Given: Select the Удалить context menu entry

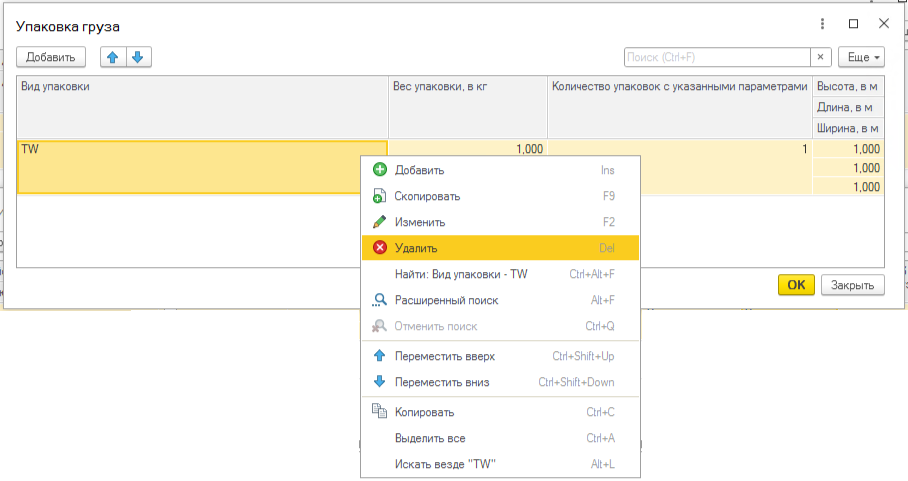Looking at the screenshot, I should tap(500, 248).
